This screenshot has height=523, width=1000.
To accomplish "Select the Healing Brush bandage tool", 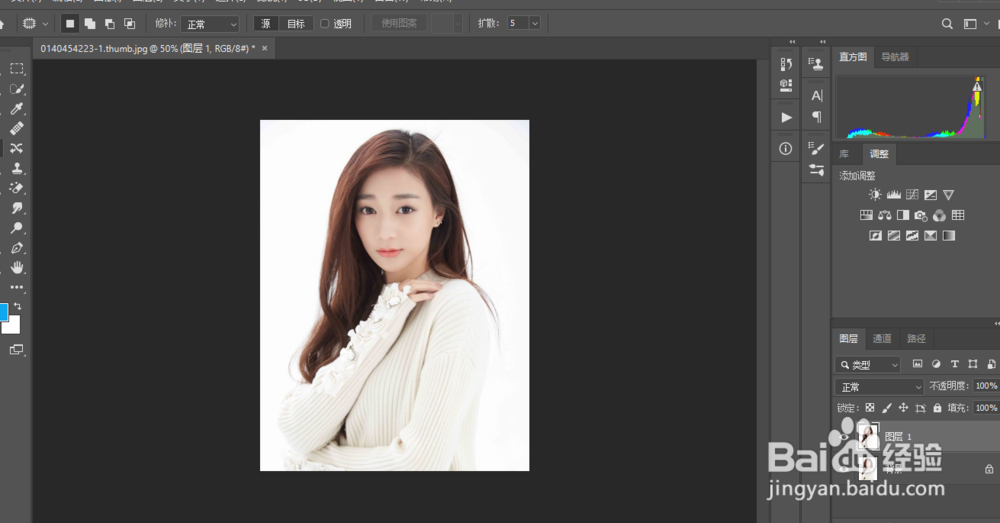I will tap(17, 128).
